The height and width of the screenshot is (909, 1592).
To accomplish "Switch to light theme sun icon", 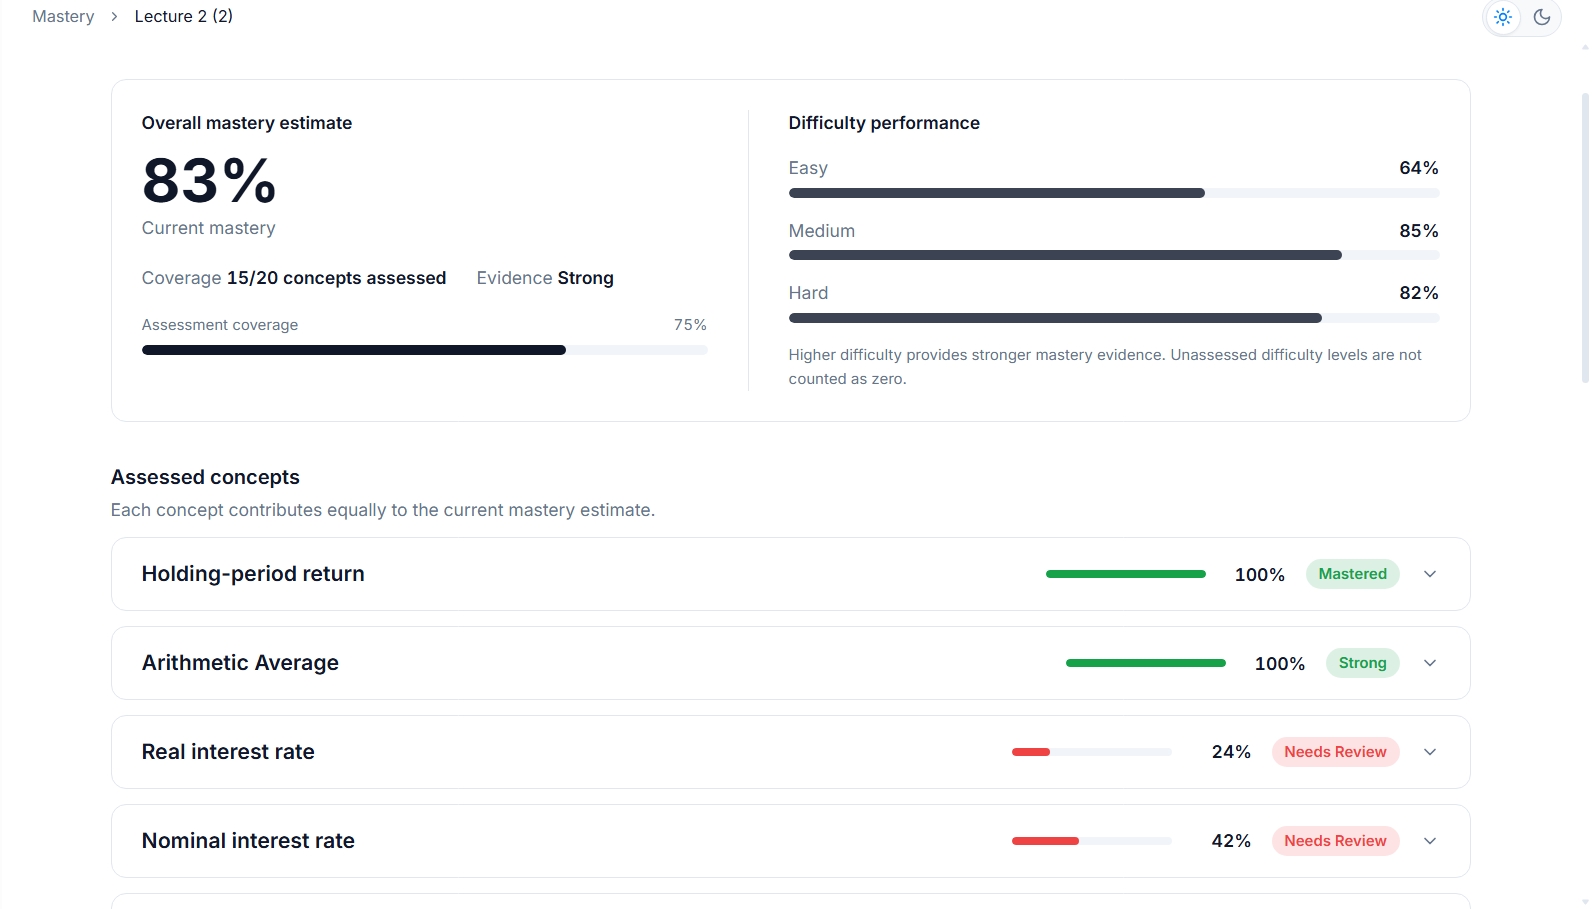I will [x=1503, y=17].
